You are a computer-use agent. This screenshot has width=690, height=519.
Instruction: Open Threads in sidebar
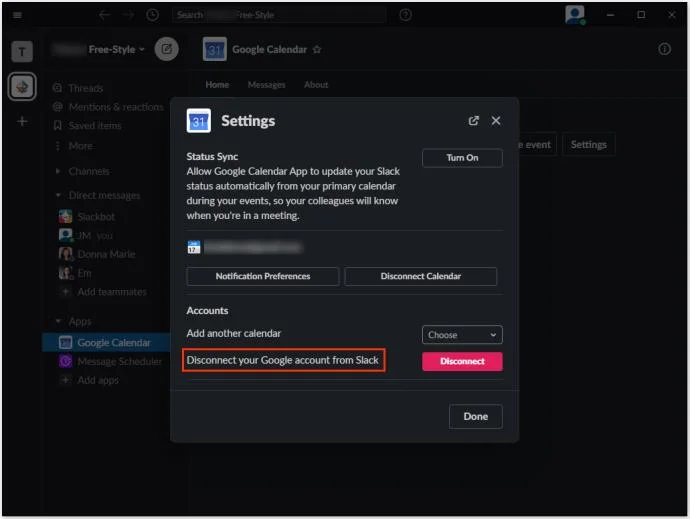[x=85, y=88]
